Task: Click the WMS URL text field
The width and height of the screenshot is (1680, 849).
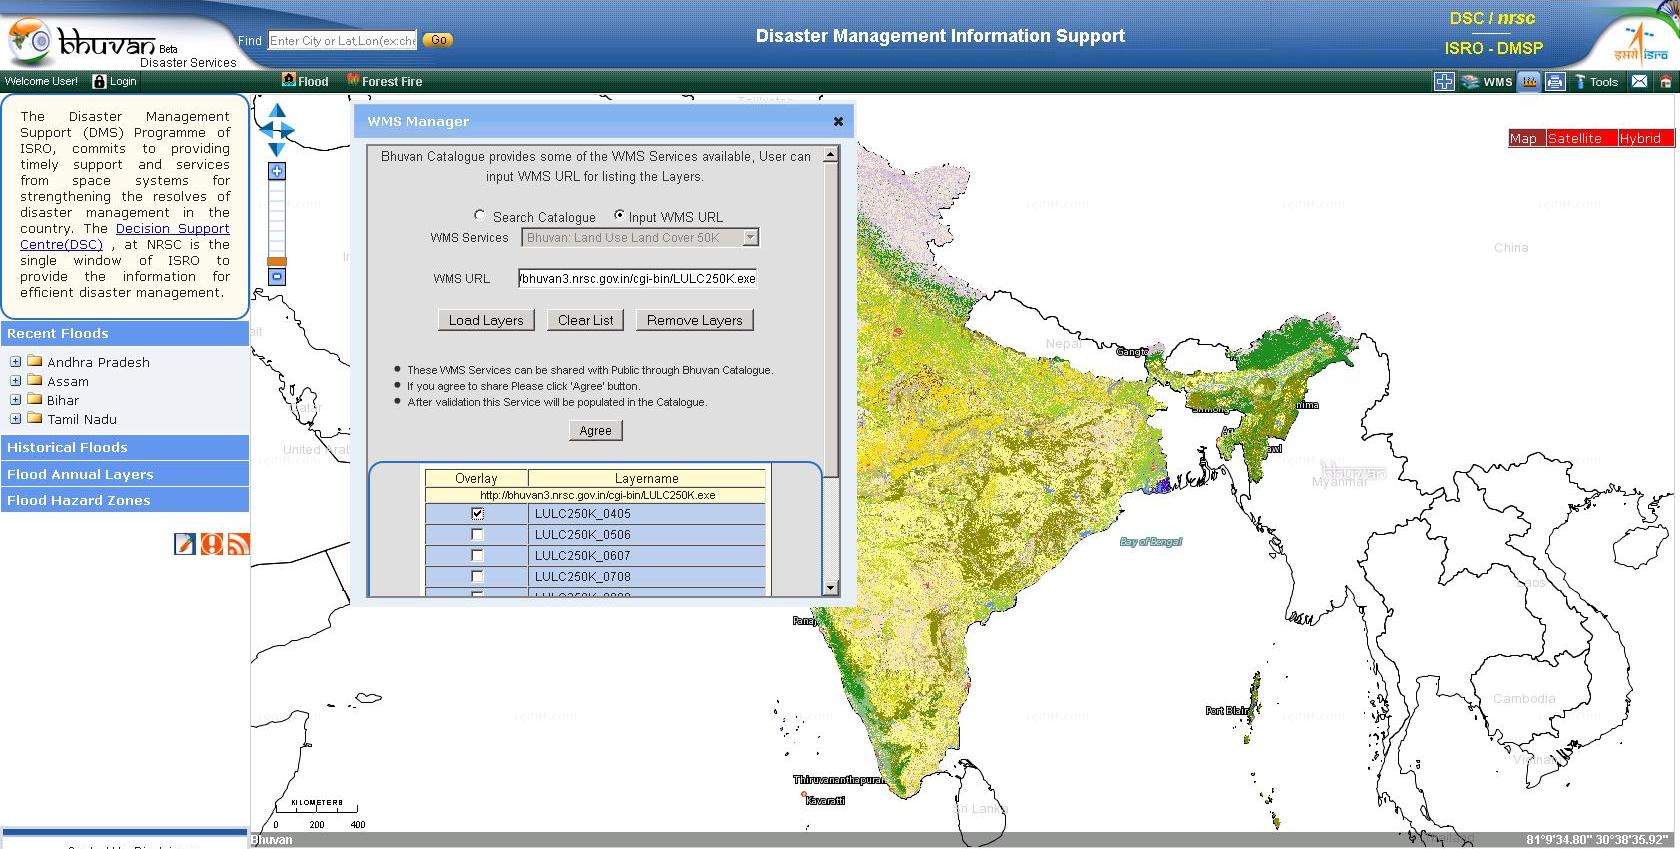Action: tap(637, 278)
